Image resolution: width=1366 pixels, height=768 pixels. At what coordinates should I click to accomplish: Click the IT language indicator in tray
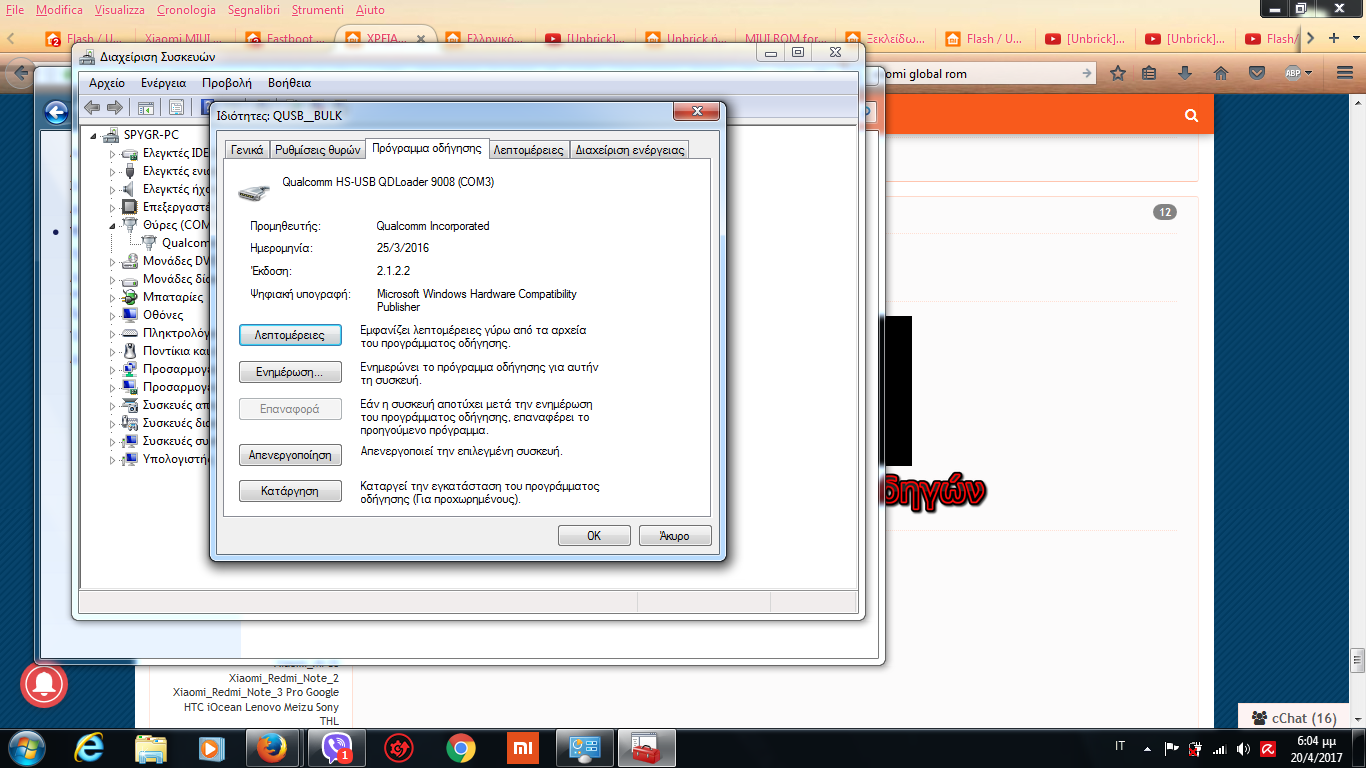(x=1120, y=746)
